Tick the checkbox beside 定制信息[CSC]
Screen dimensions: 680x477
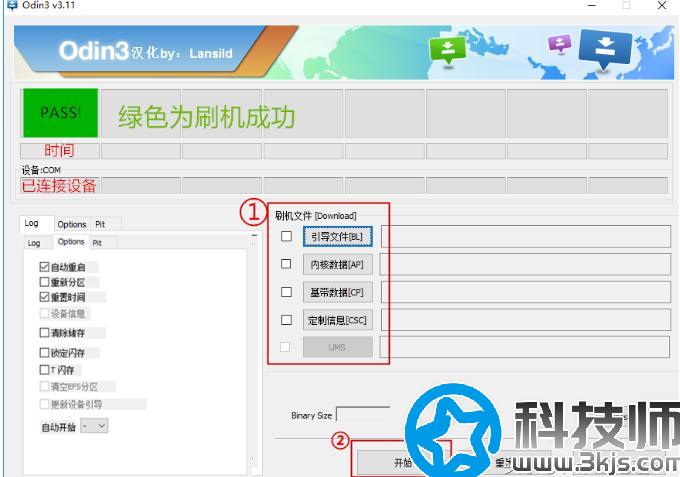coord(286,320)
